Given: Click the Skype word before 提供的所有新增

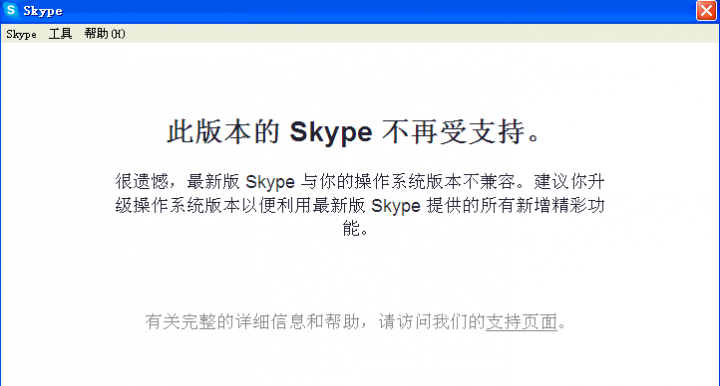Looking at the screenshot, I should pyautogui.click(x=396, y=206).
